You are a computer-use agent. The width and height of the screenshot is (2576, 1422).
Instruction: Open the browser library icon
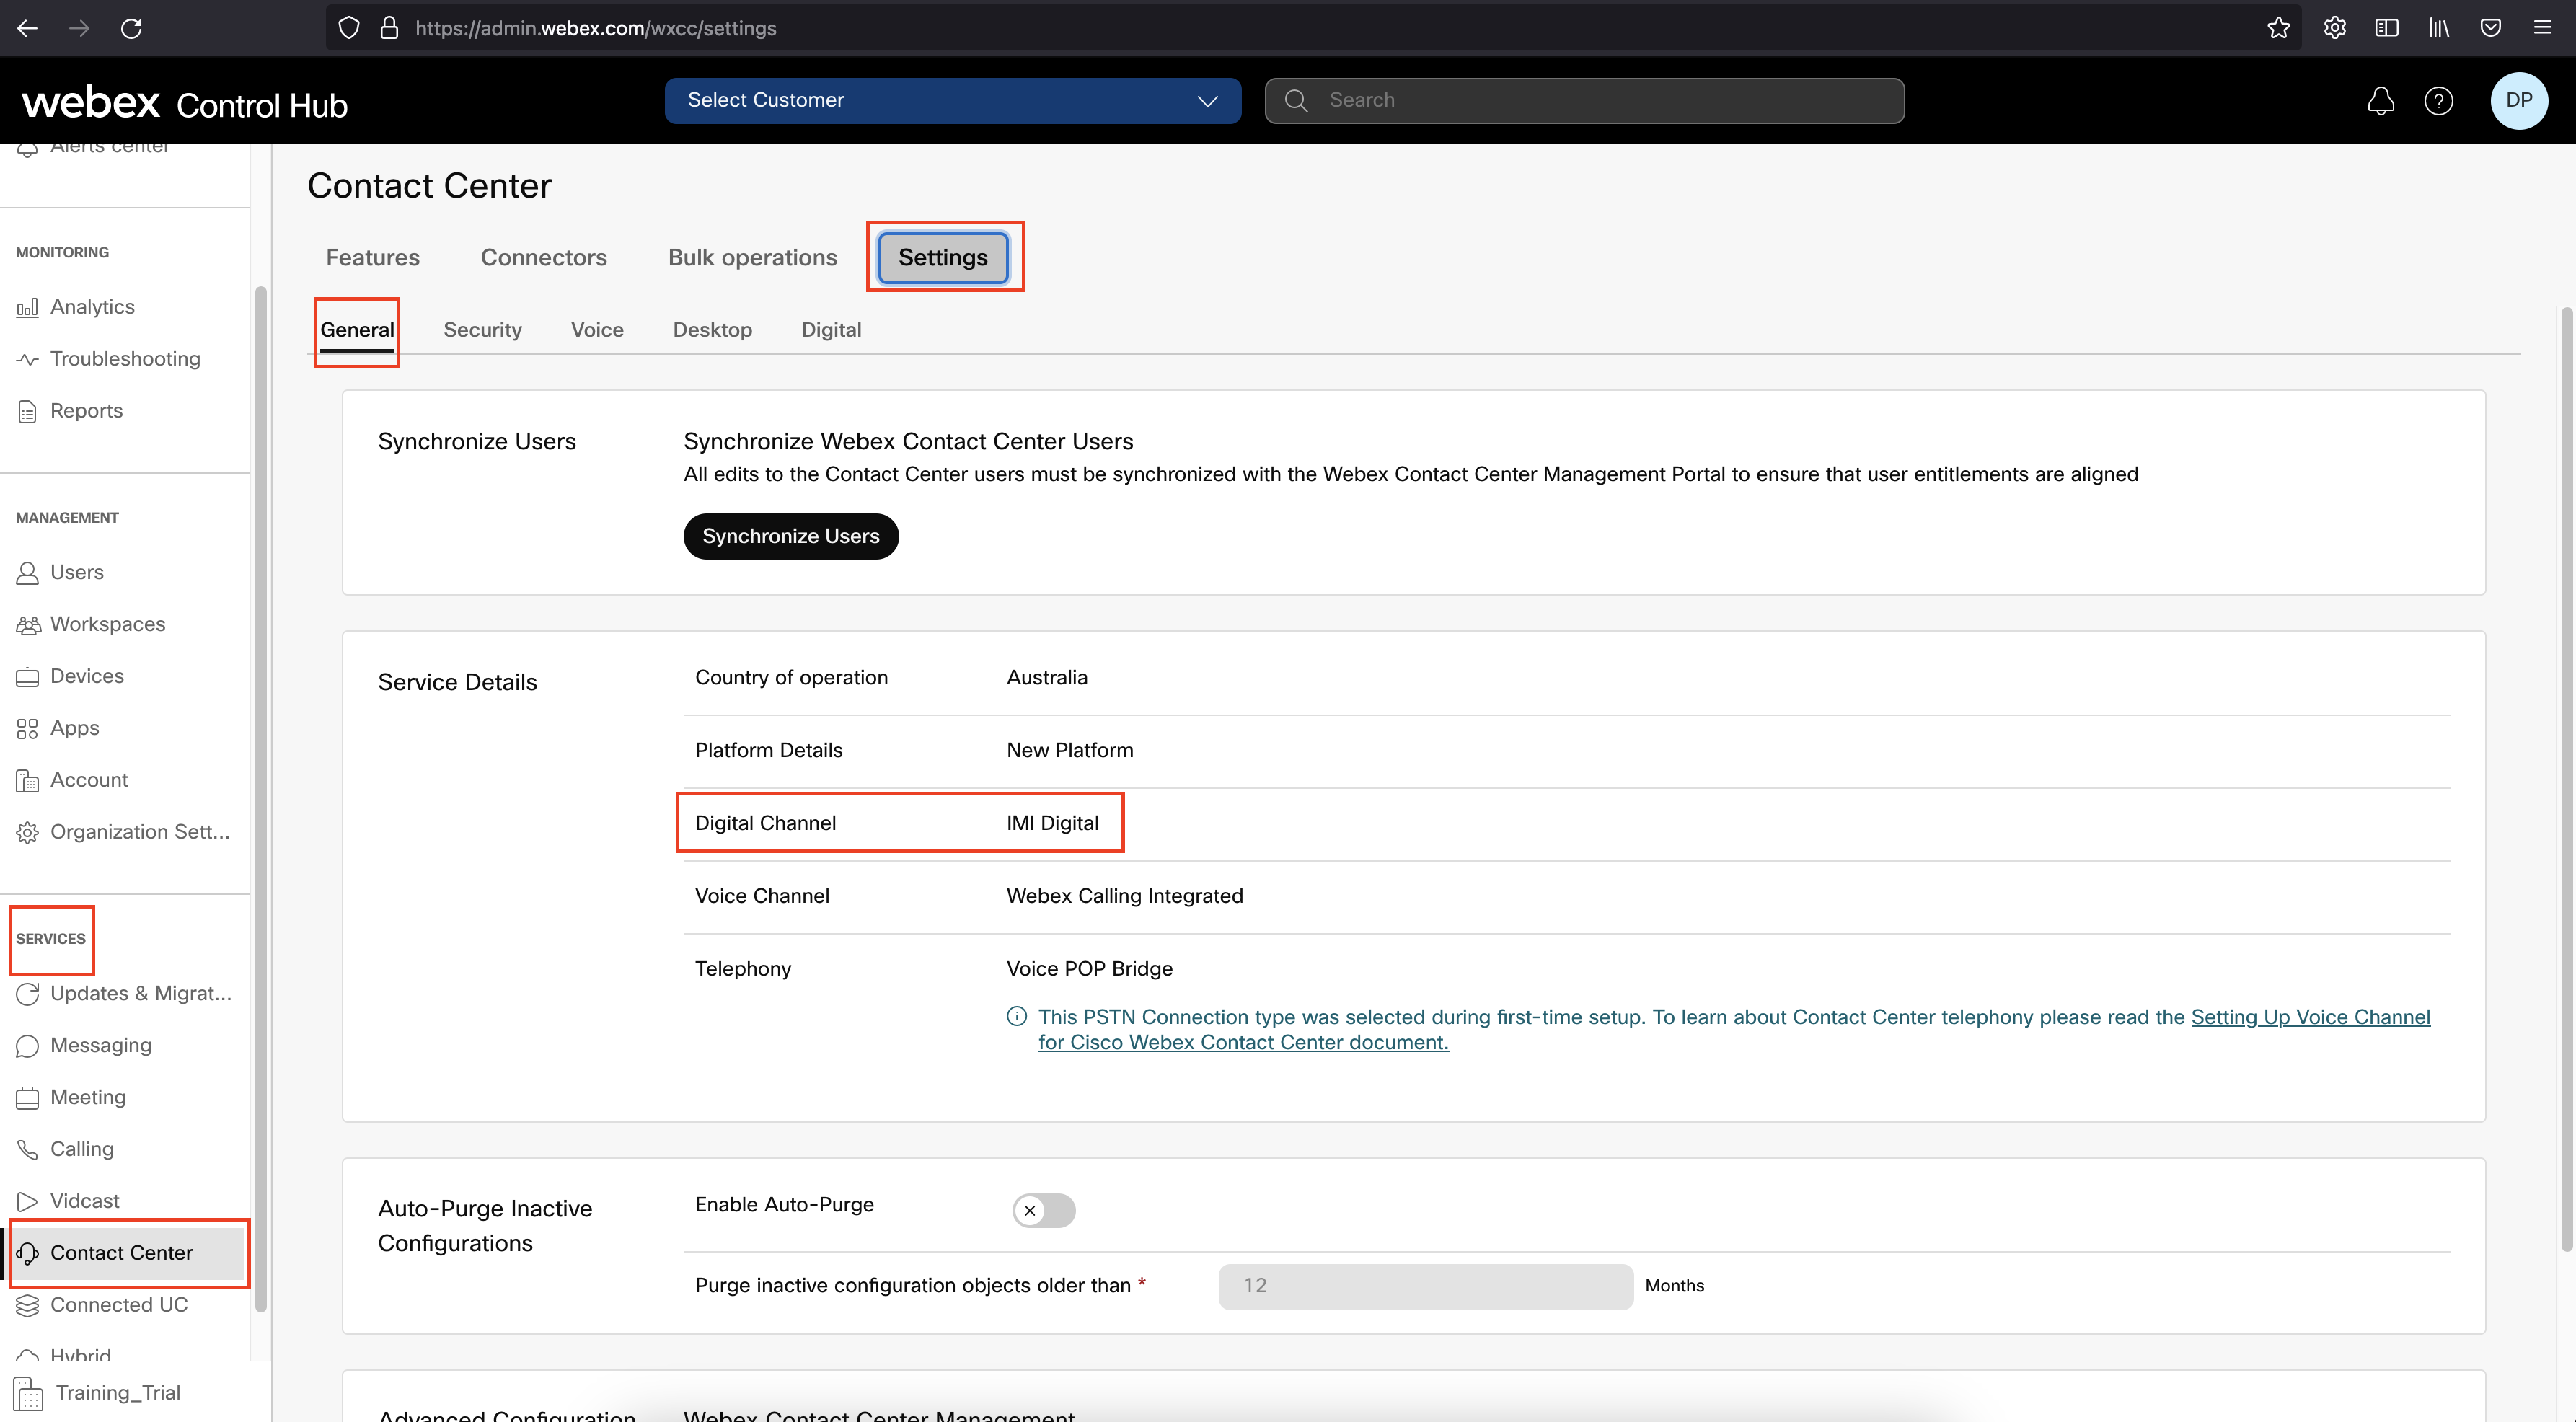(x=2439, y=28)
